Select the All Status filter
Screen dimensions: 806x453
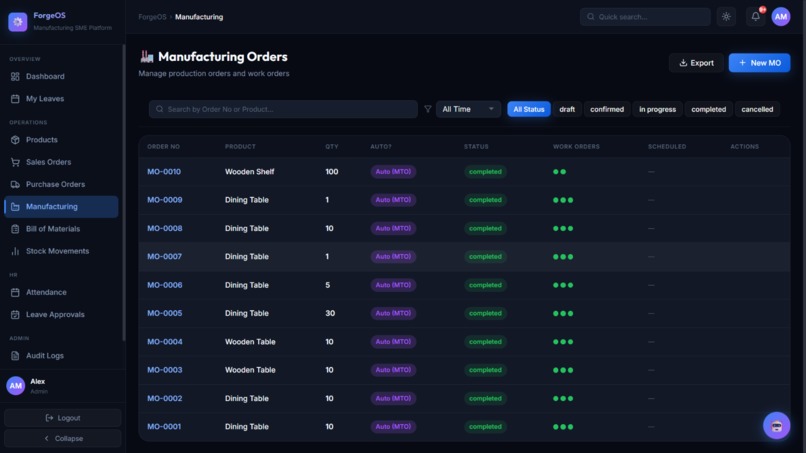[x=528, y=109]
